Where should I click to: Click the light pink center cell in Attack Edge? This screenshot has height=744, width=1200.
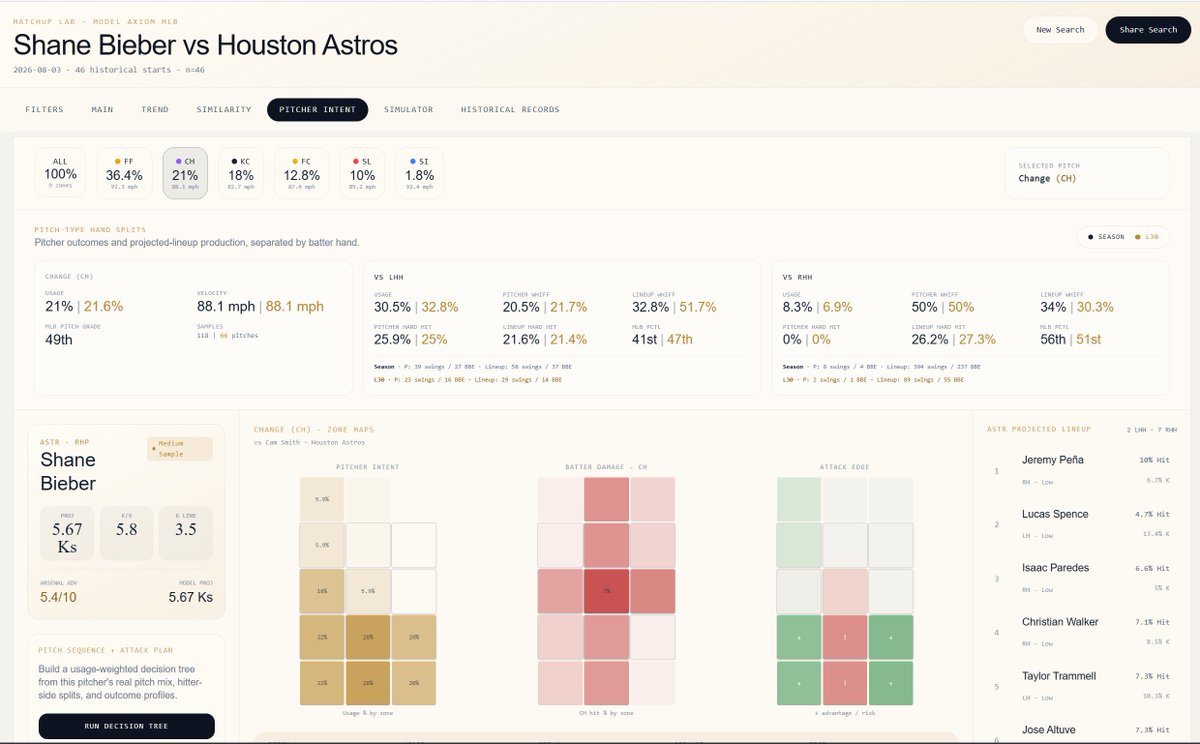click(x=845, y=591)
